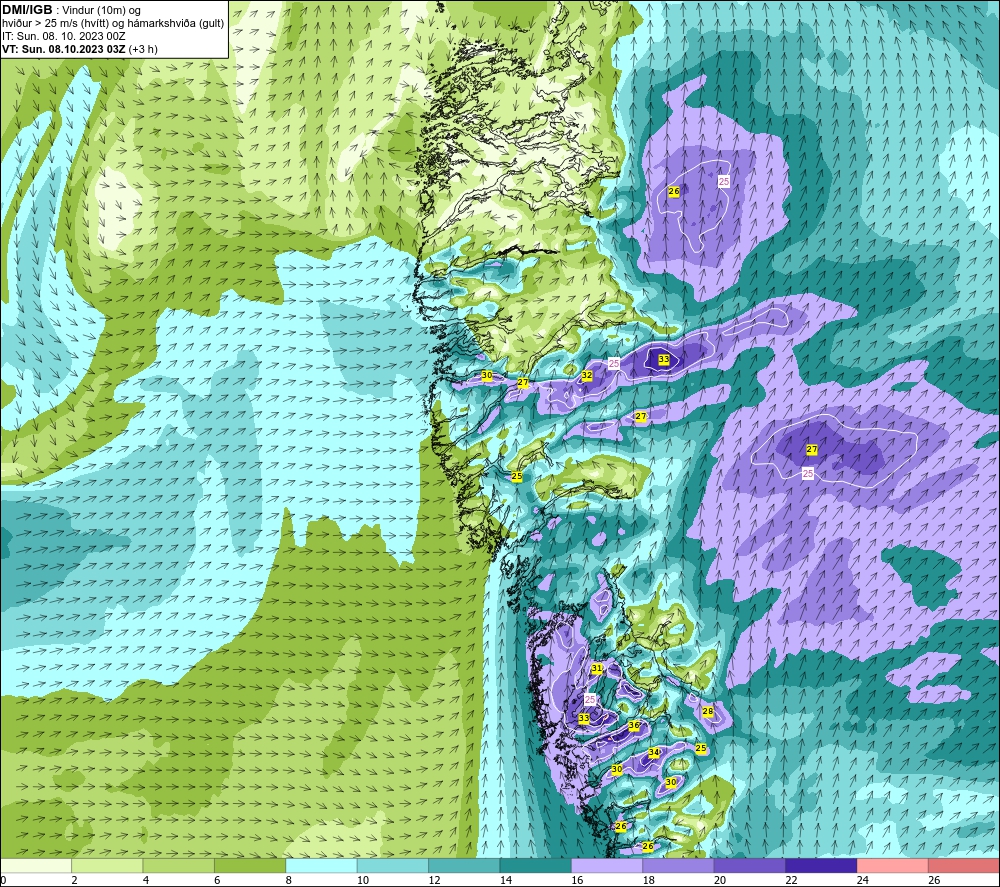Screen dimensions: 1000x887
Task: Click the legend tick label 24
Action: (x=863, y=880)
